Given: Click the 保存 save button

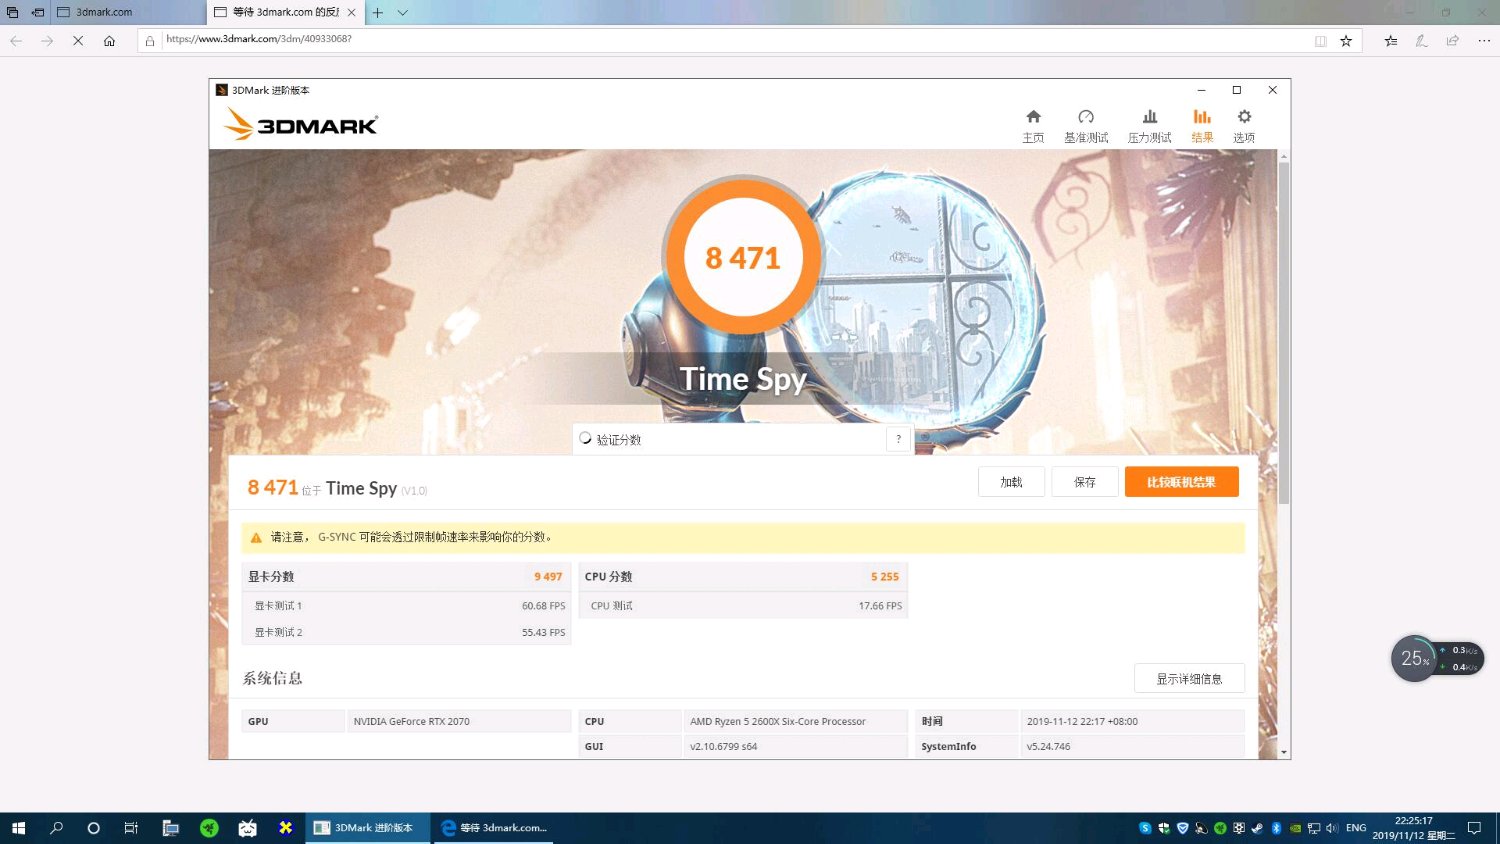Looking at the screenshot, I should click(1085, 482).
